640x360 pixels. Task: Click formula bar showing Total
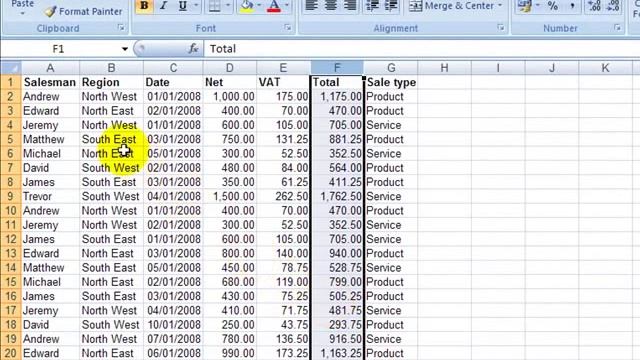point(422,49)
